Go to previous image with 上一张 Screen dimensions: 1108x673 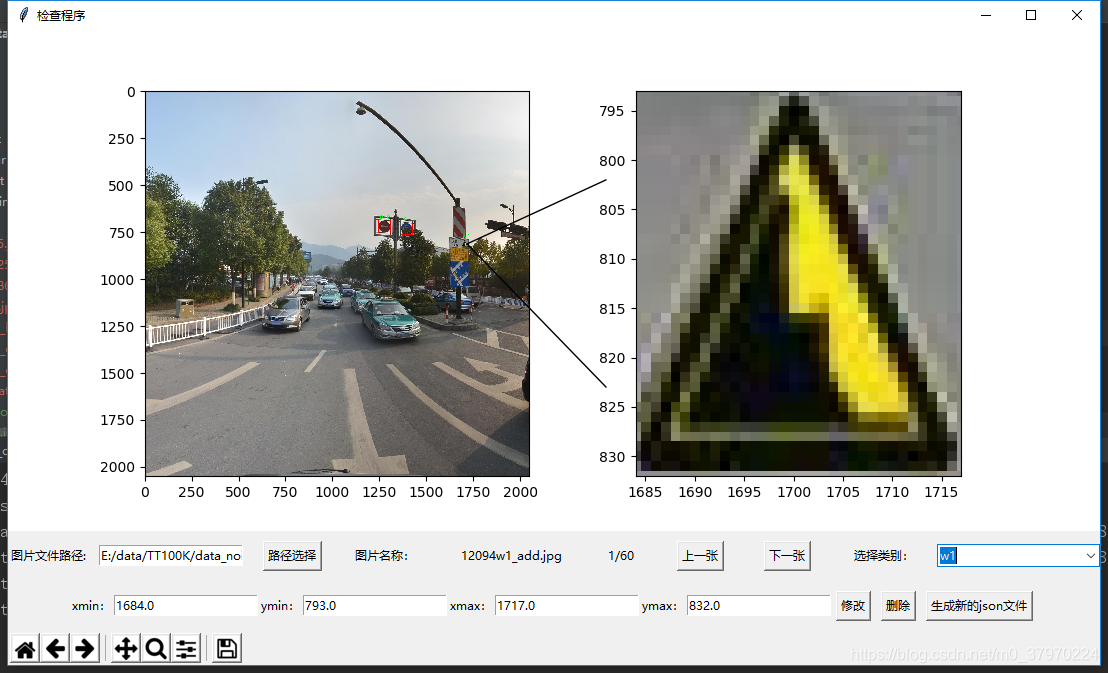700,556
